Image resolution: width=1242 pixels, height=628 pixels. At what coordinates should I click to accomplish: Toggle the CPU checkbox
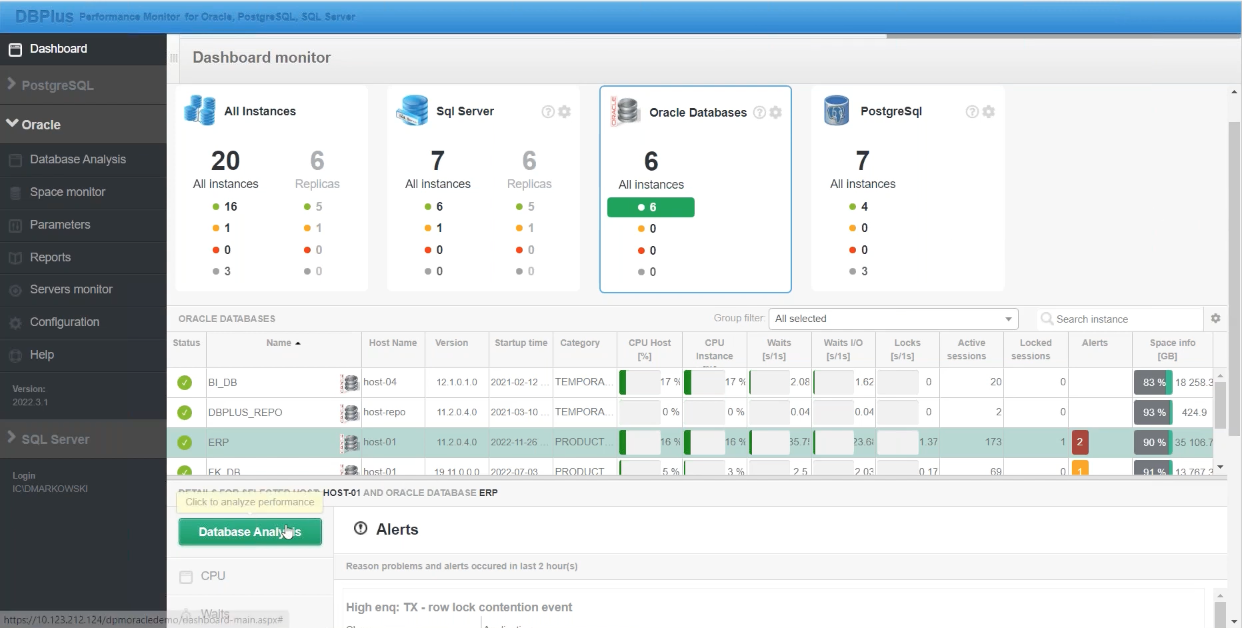tap(185, 577)
